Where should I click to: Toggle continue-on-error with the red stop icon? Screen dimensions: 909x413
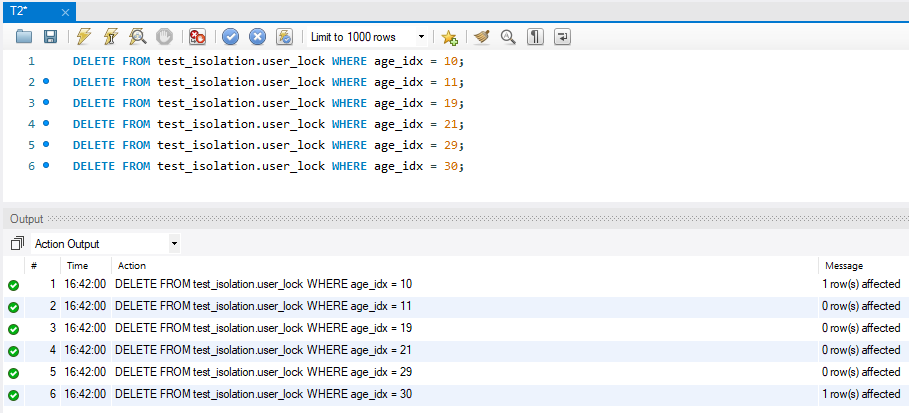coord(198,37)
